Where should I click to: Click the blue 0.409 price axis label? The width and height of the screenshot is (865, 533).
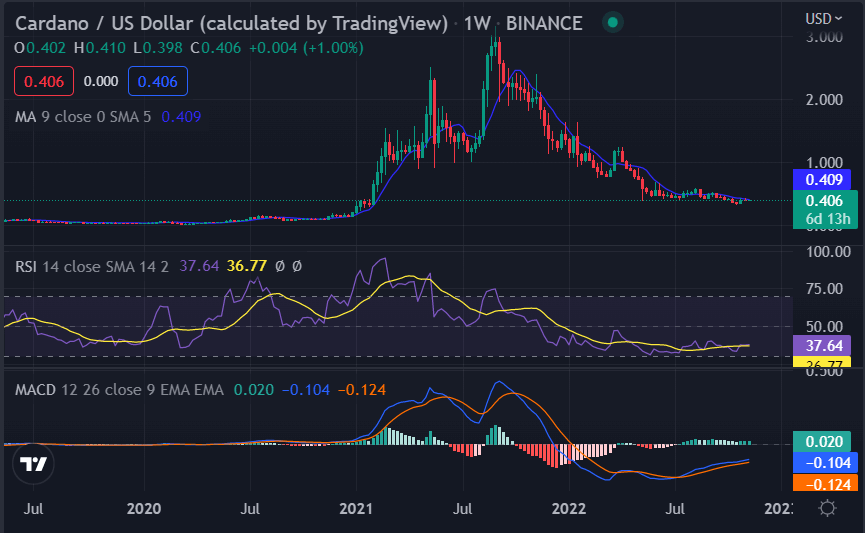click(822, 180)
